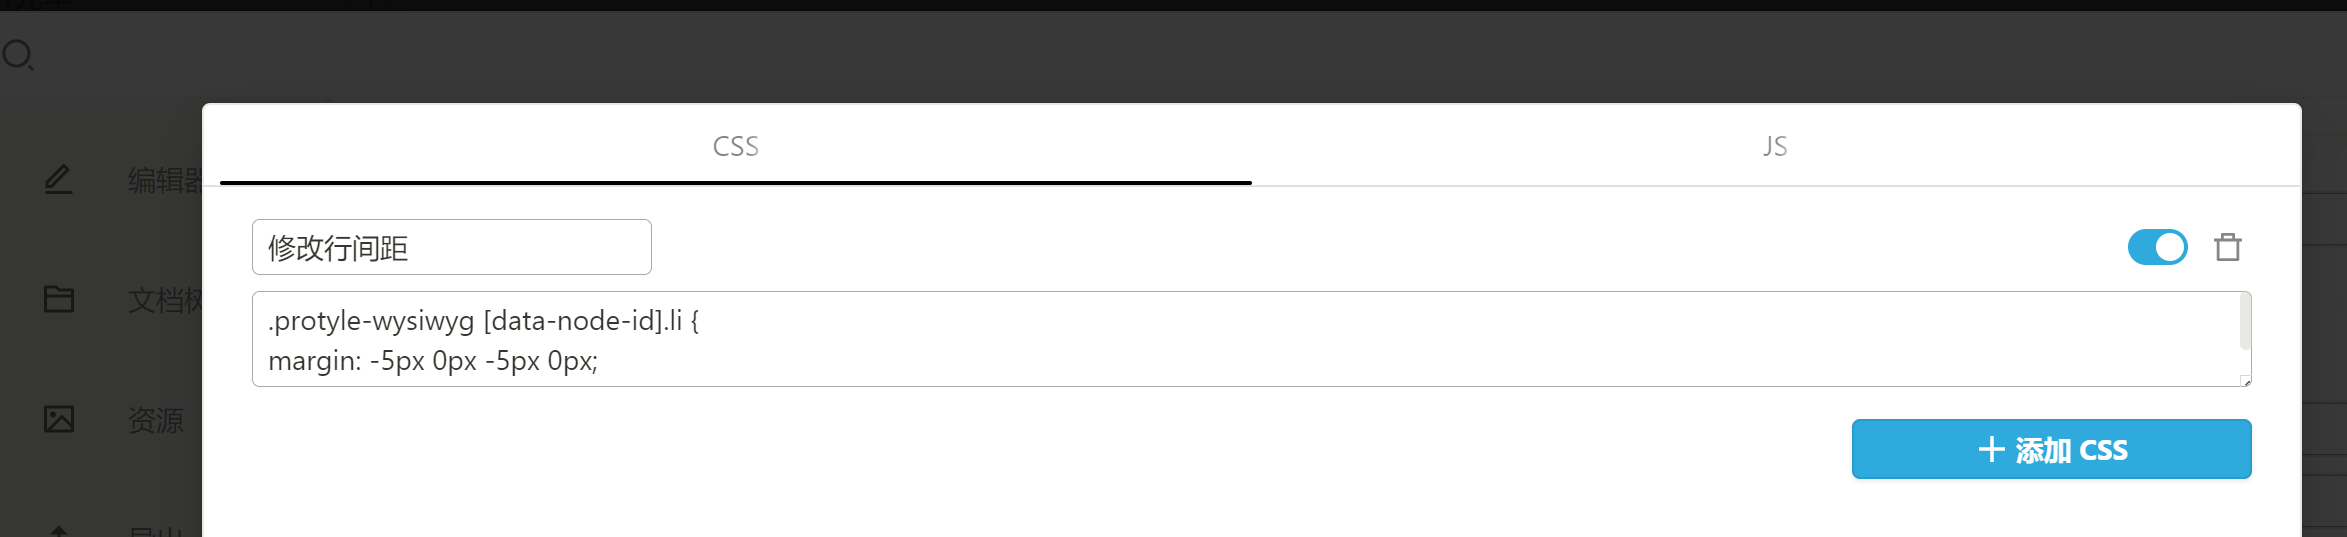The image size is (2347, 537).
Task: Open the 编辑器 settings section
Action: click(x=164, y=180)
